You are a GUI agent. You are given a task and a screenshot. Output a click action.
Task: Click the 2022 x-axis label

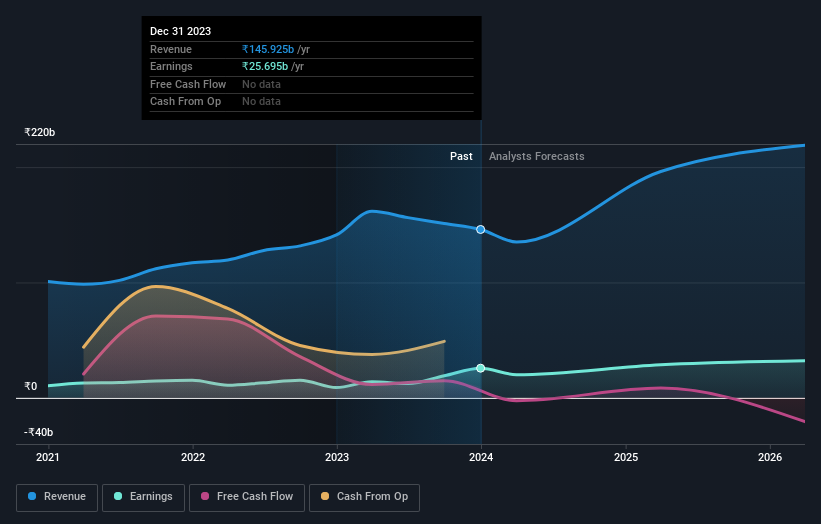pyautogui.click(x=193, y=458)
